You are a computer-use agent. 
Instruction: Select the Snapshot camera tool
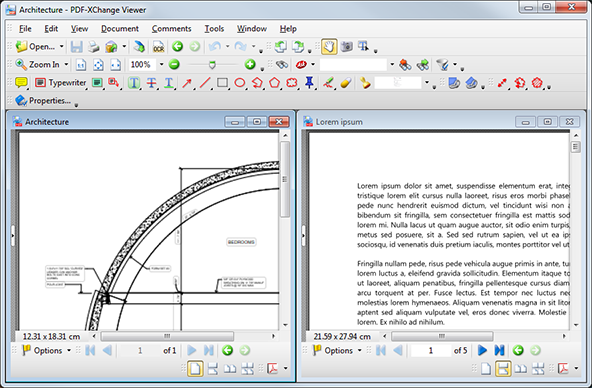pos(347,46)
